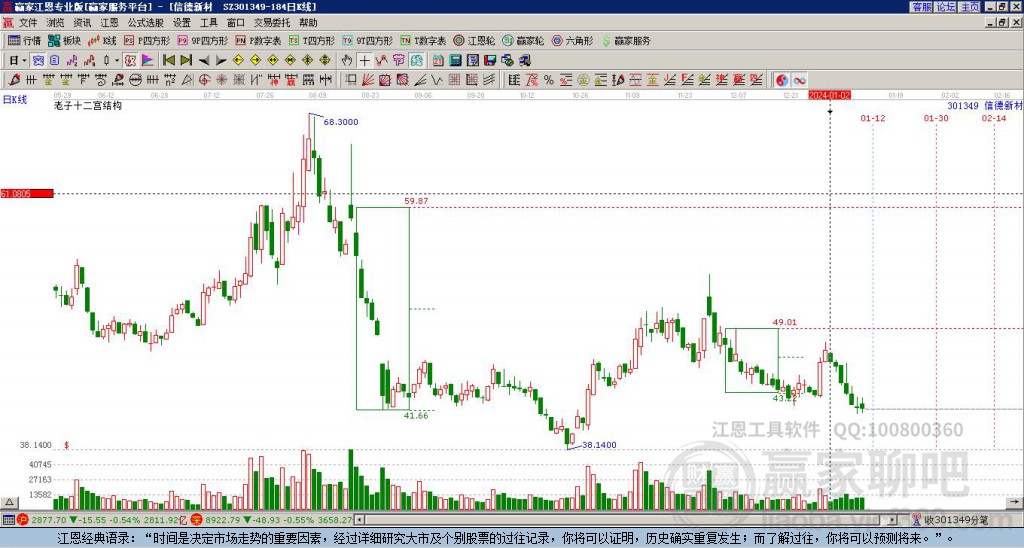
Task: Open the P四方形 tool
Action: point(147,40)
